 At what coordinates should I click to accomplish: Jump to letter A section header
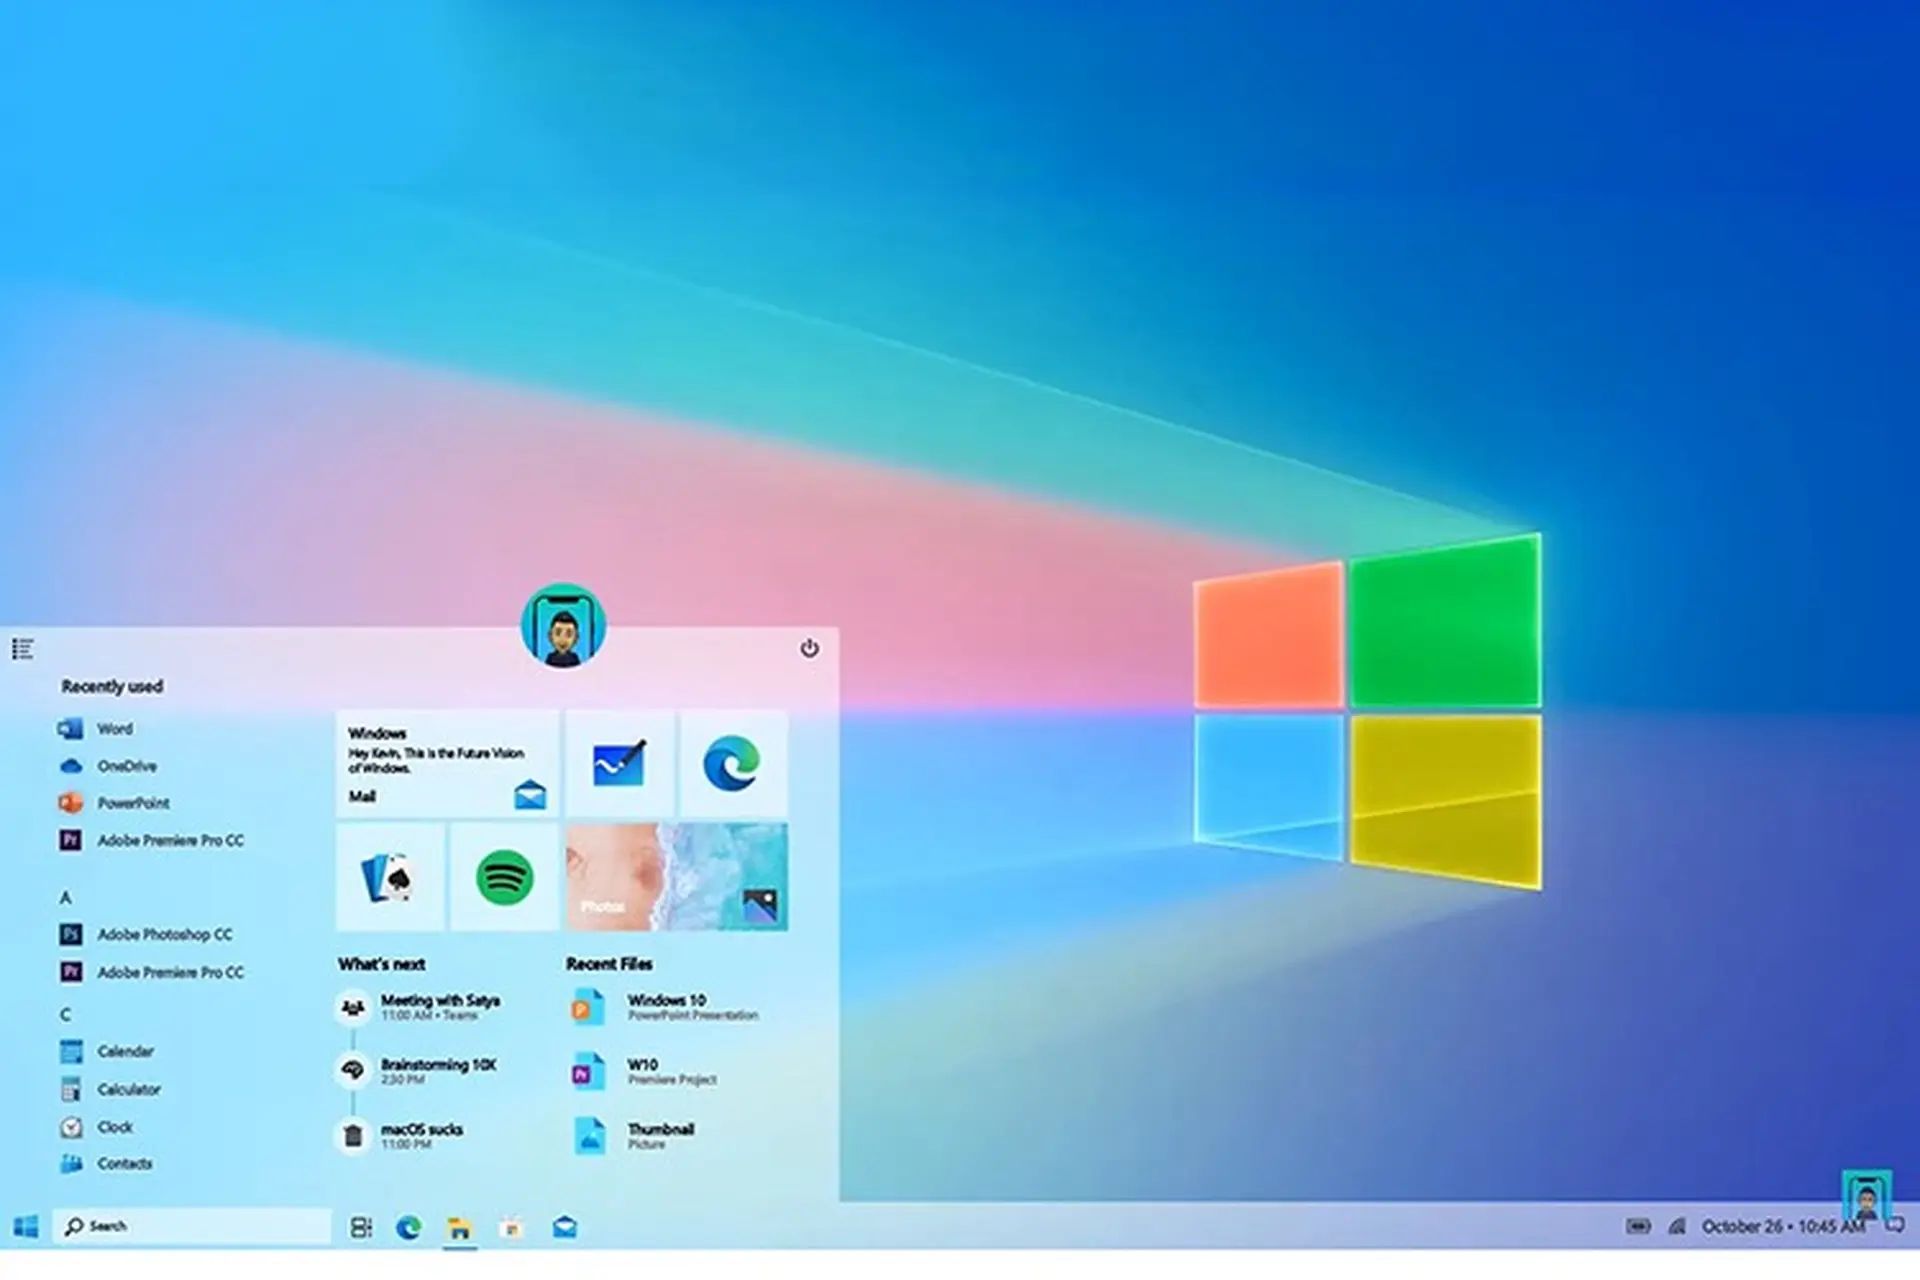click(x=65, y=897)
